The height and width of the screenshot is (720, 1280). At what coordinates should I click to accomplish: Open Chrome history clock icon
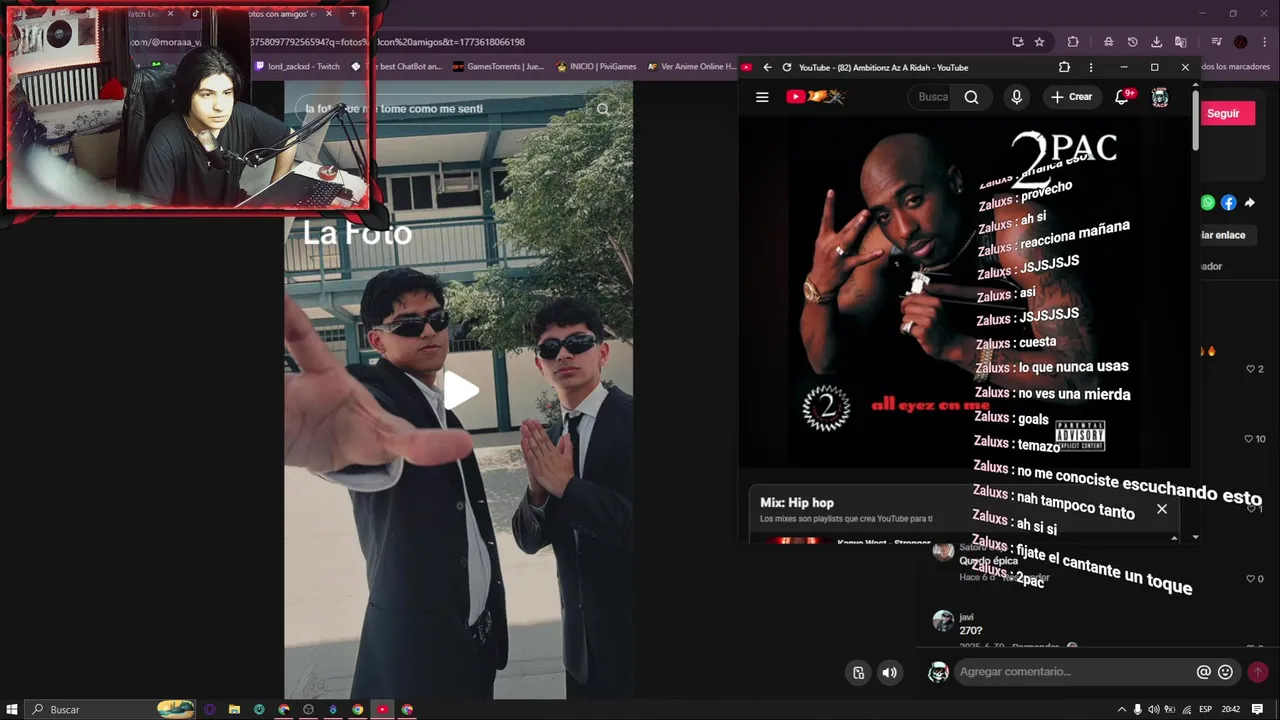1132,42
